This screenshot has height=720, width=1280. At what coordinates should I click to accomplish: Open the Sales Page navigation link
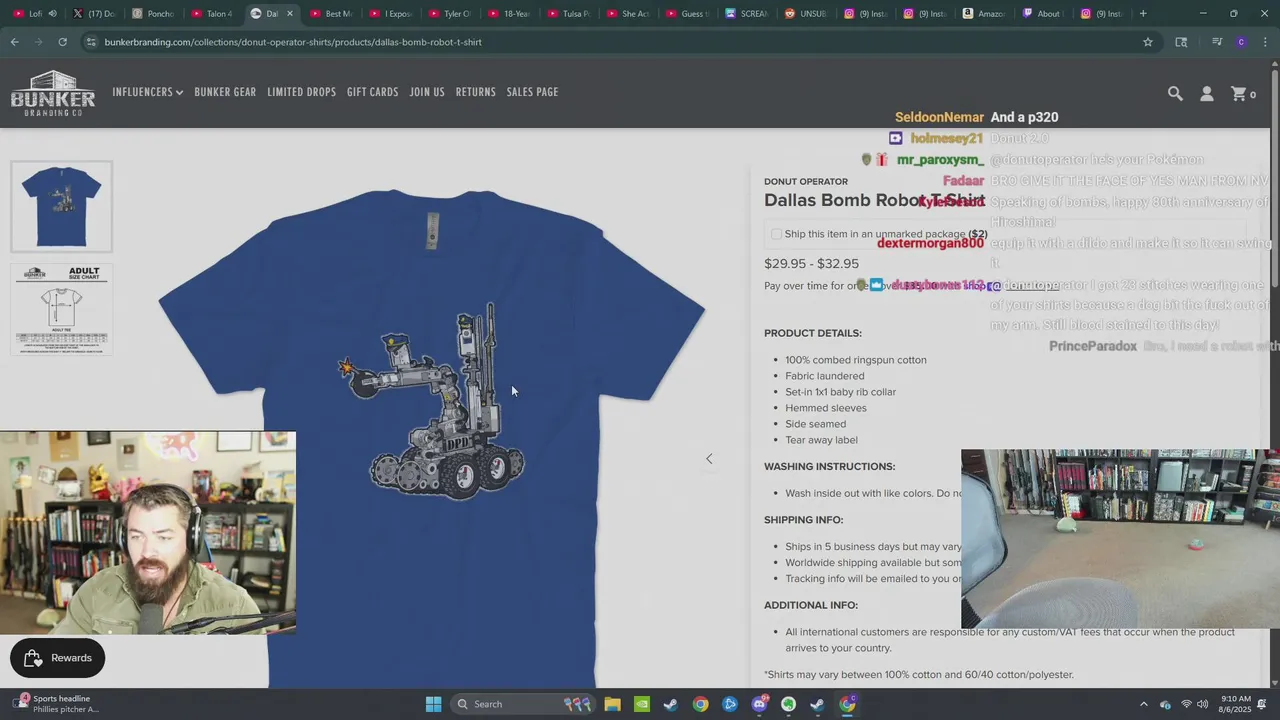click(x=532, y=92)
